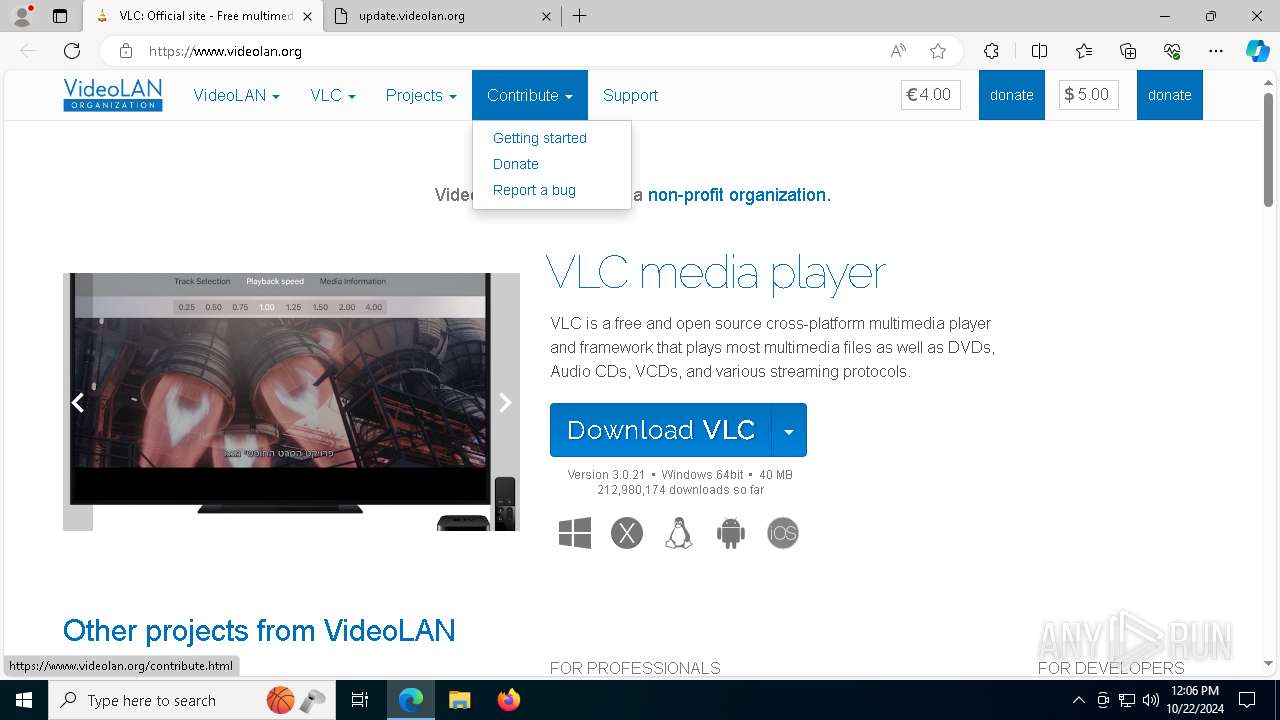Show previous slide in the carousel
1280x720 pixels.
pyautogui.click(x=77, y=402)
